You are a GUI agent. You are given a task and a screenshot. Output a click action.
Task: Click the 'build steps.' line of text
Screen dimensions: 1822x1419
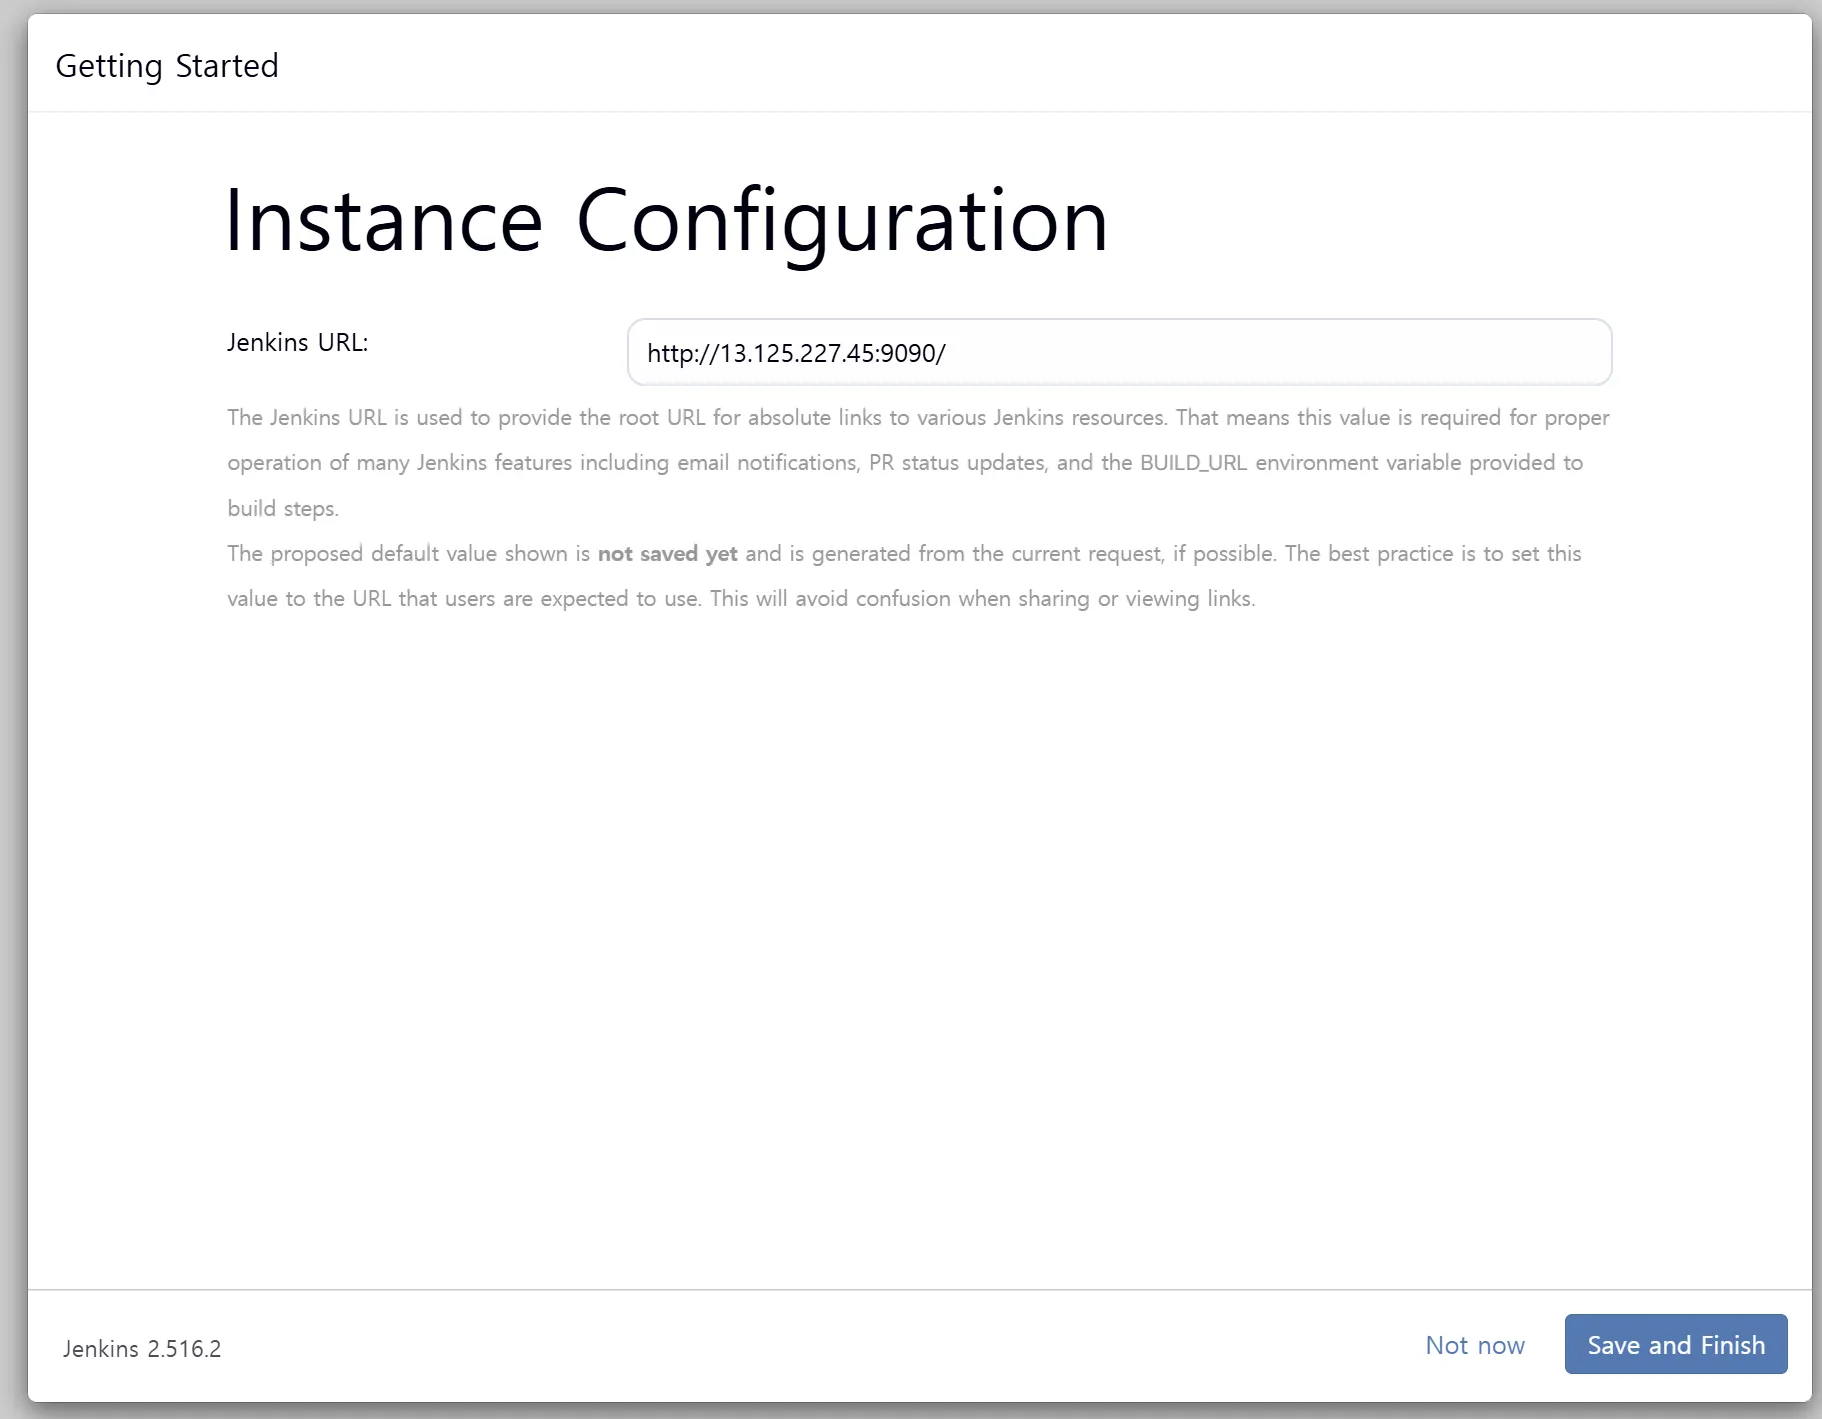click(x=283, y=509)
